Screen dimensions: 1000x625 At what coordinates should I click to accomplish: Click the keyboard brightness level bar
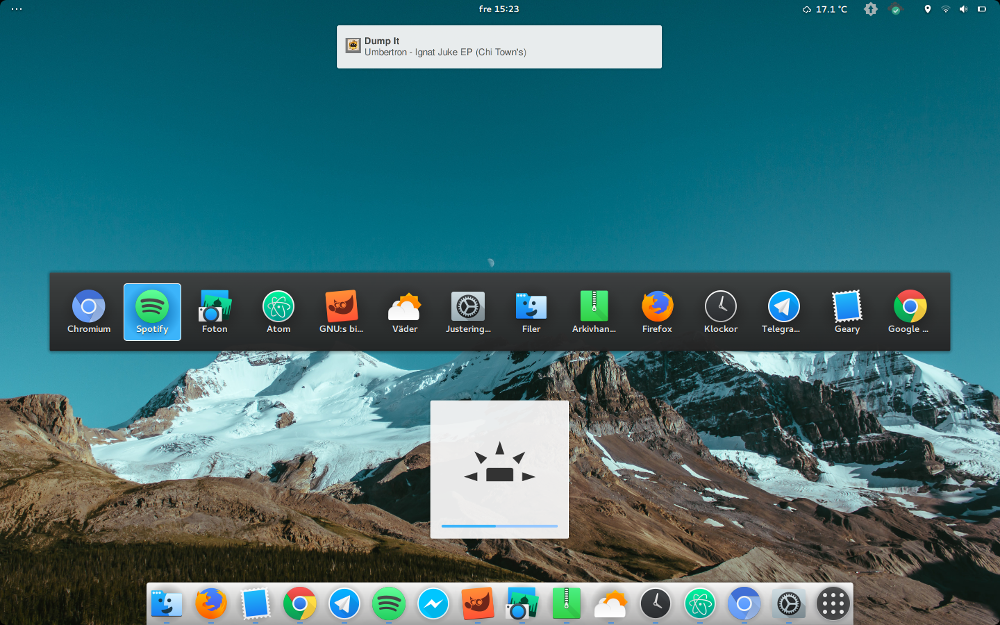click(x=499, y=526)
